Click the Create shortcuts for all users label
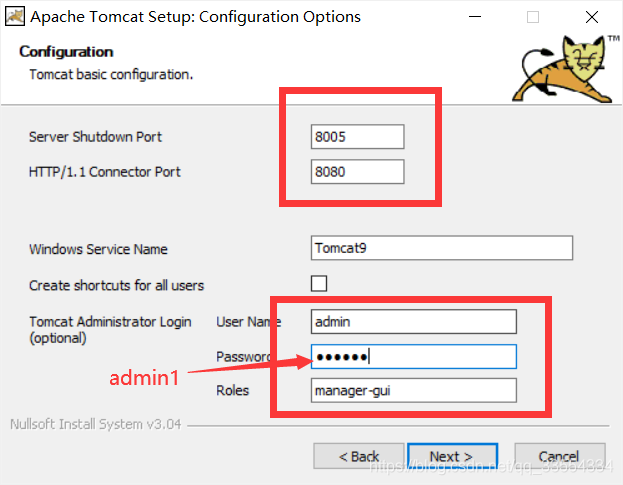This screenshot has width=623, height=485. pos(116,286)
